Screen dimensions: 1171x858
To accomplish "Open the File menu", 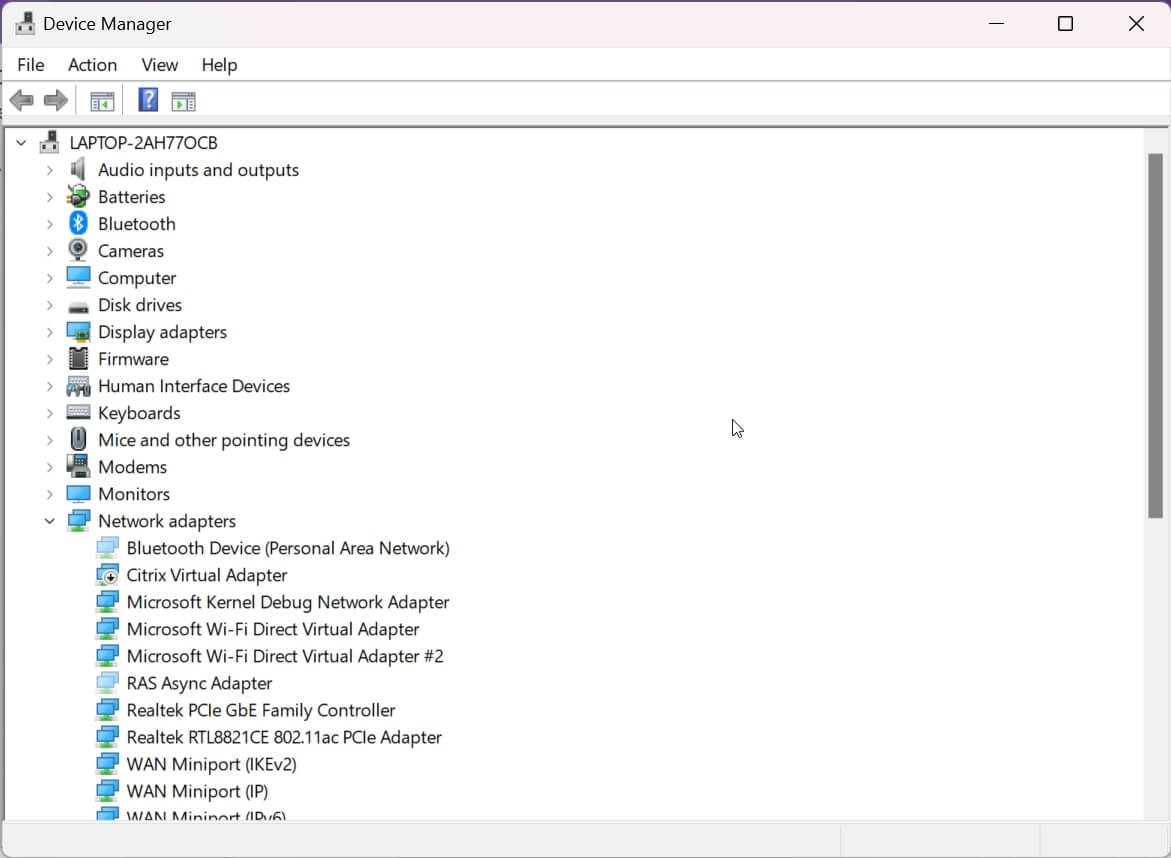I will pos(31,65).
